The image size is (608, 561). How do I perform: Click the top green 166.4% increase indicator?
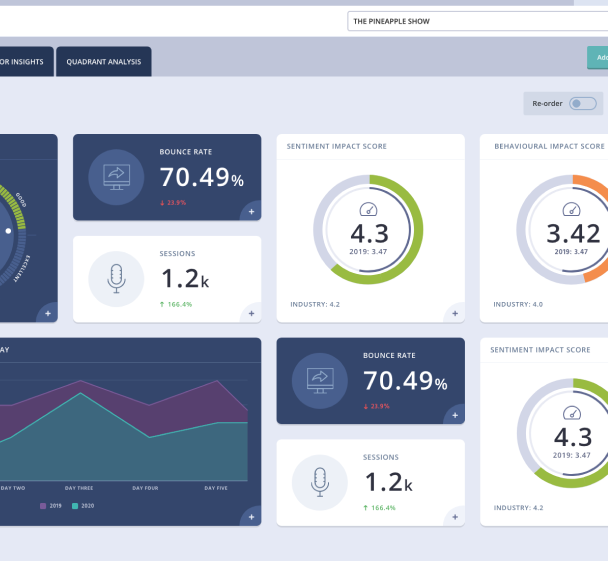tap(176, 304)
